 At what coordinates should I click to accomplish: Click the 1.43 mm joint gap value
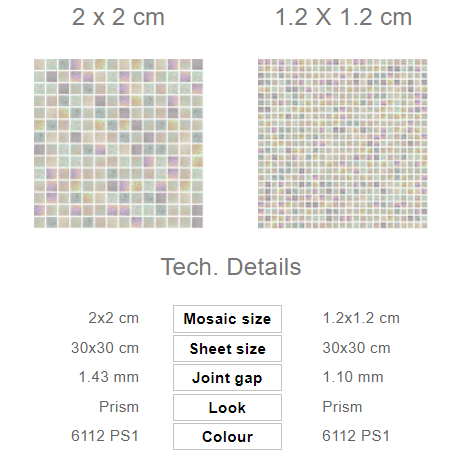click(x=109, y=377)
